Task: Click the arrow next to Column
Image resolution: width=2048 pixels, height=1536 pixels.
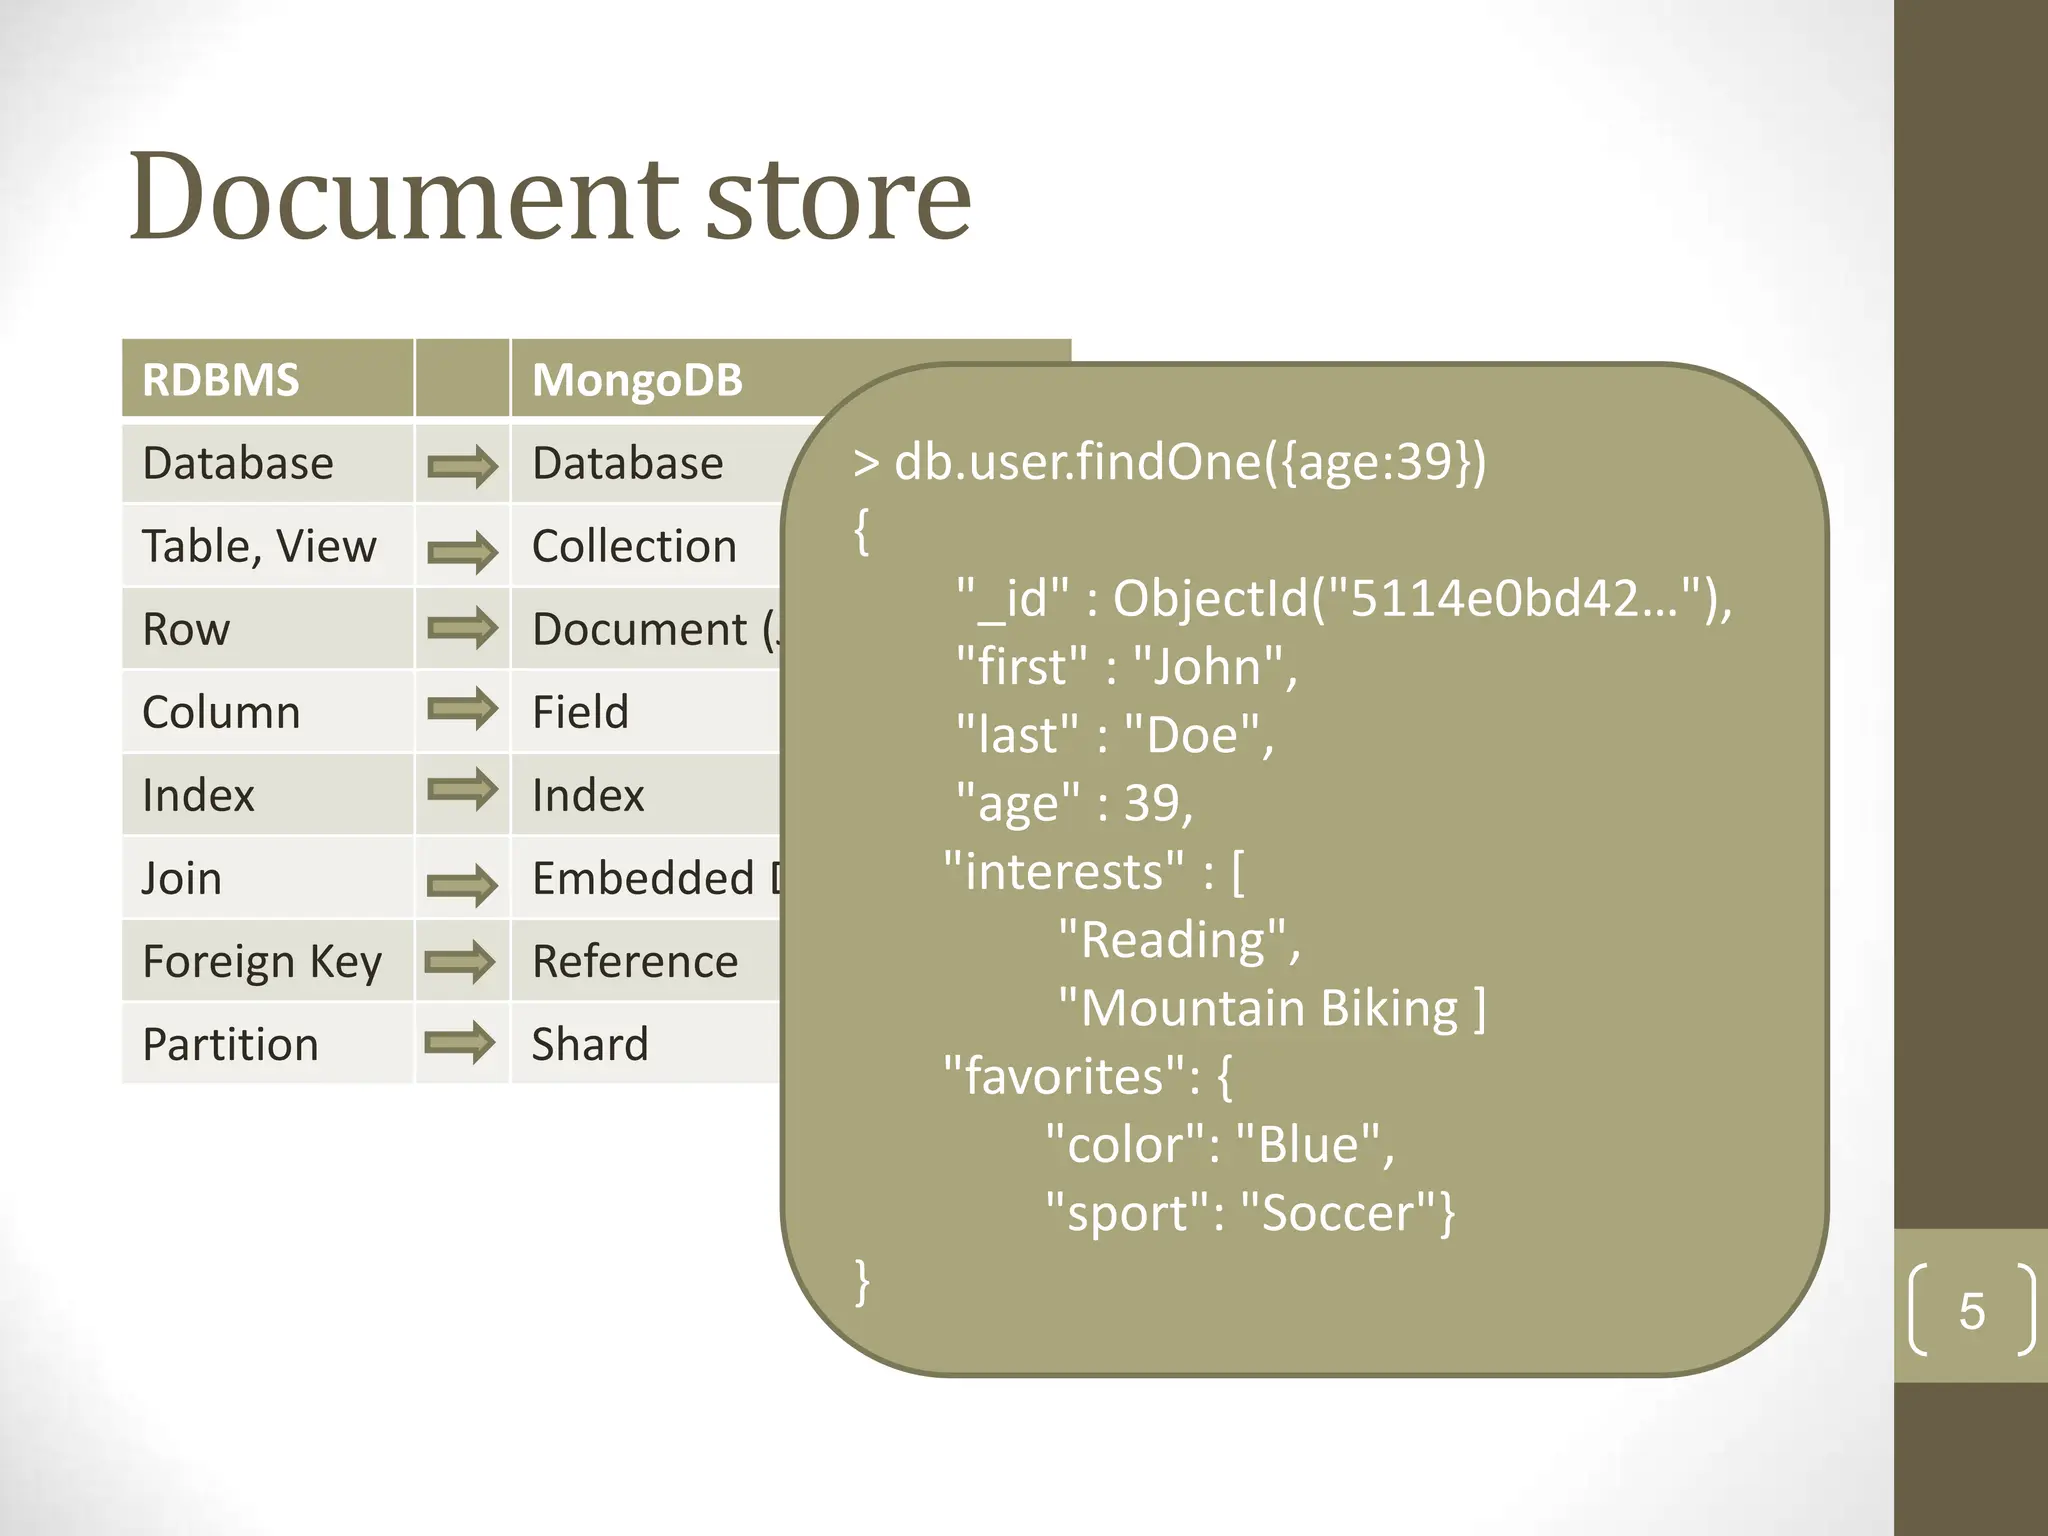Action: click(462, 709)
